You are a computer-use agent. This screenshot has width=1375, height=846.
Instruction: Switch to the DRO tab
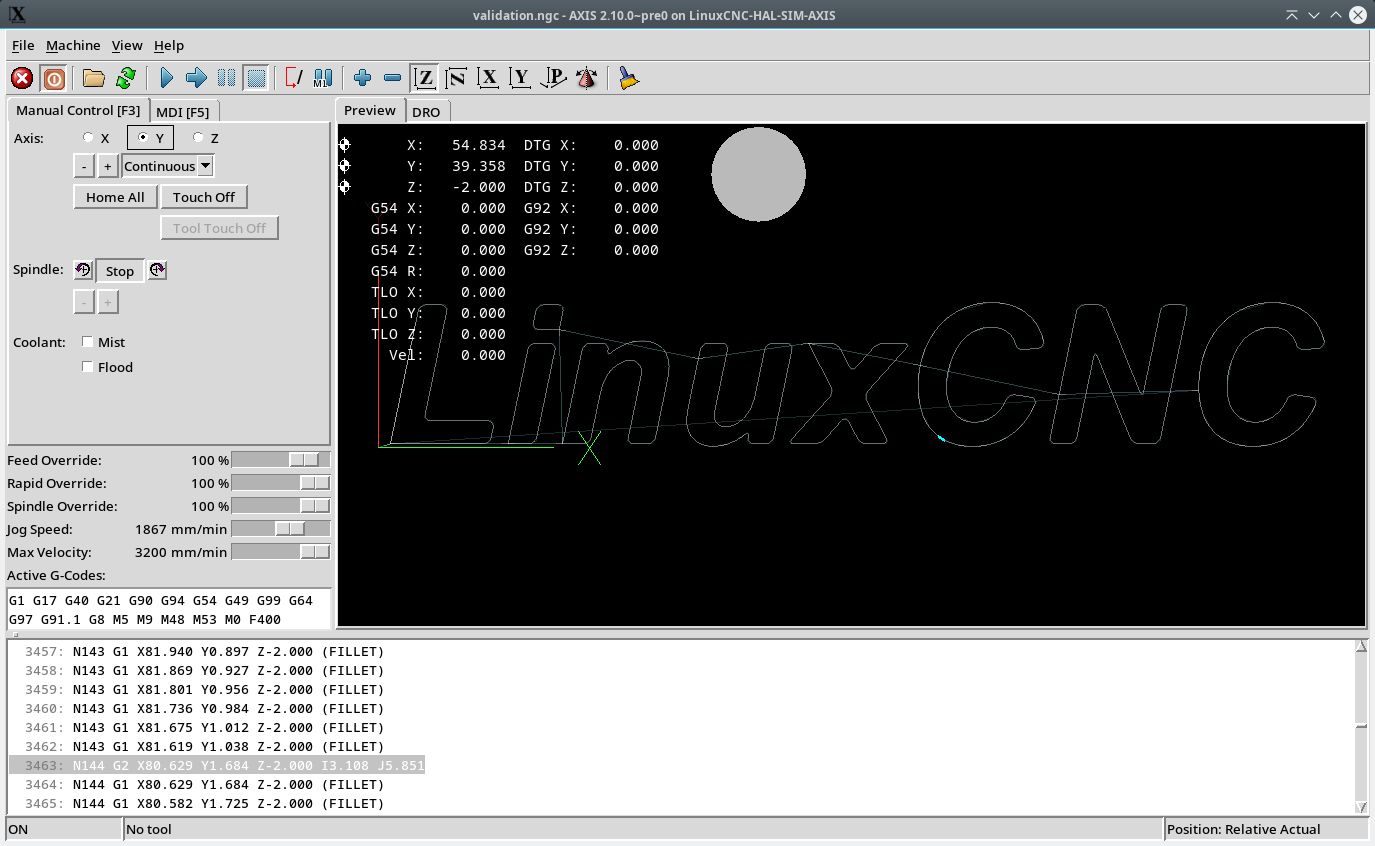coord(426,112)
